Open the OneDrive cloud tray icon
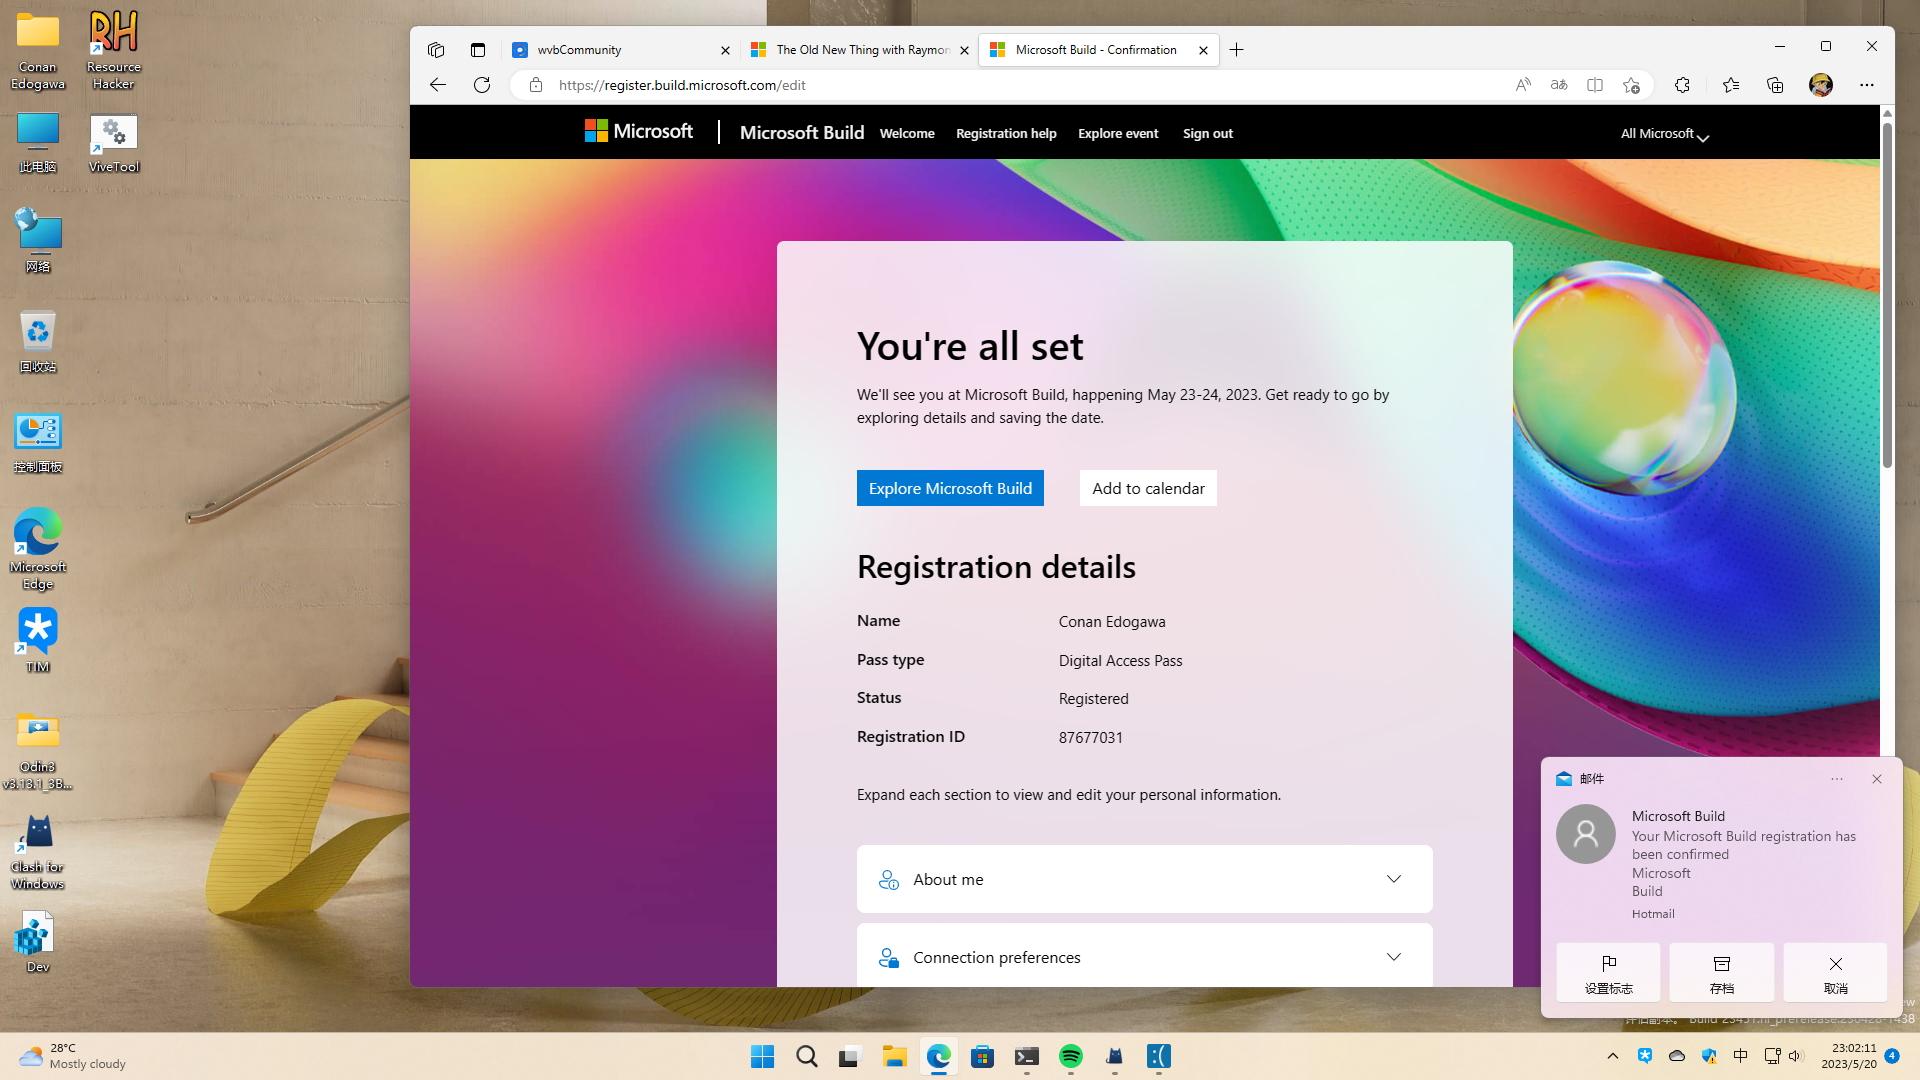1920x1080 pixels. pyautogui.click(x=1677, y=1056)
